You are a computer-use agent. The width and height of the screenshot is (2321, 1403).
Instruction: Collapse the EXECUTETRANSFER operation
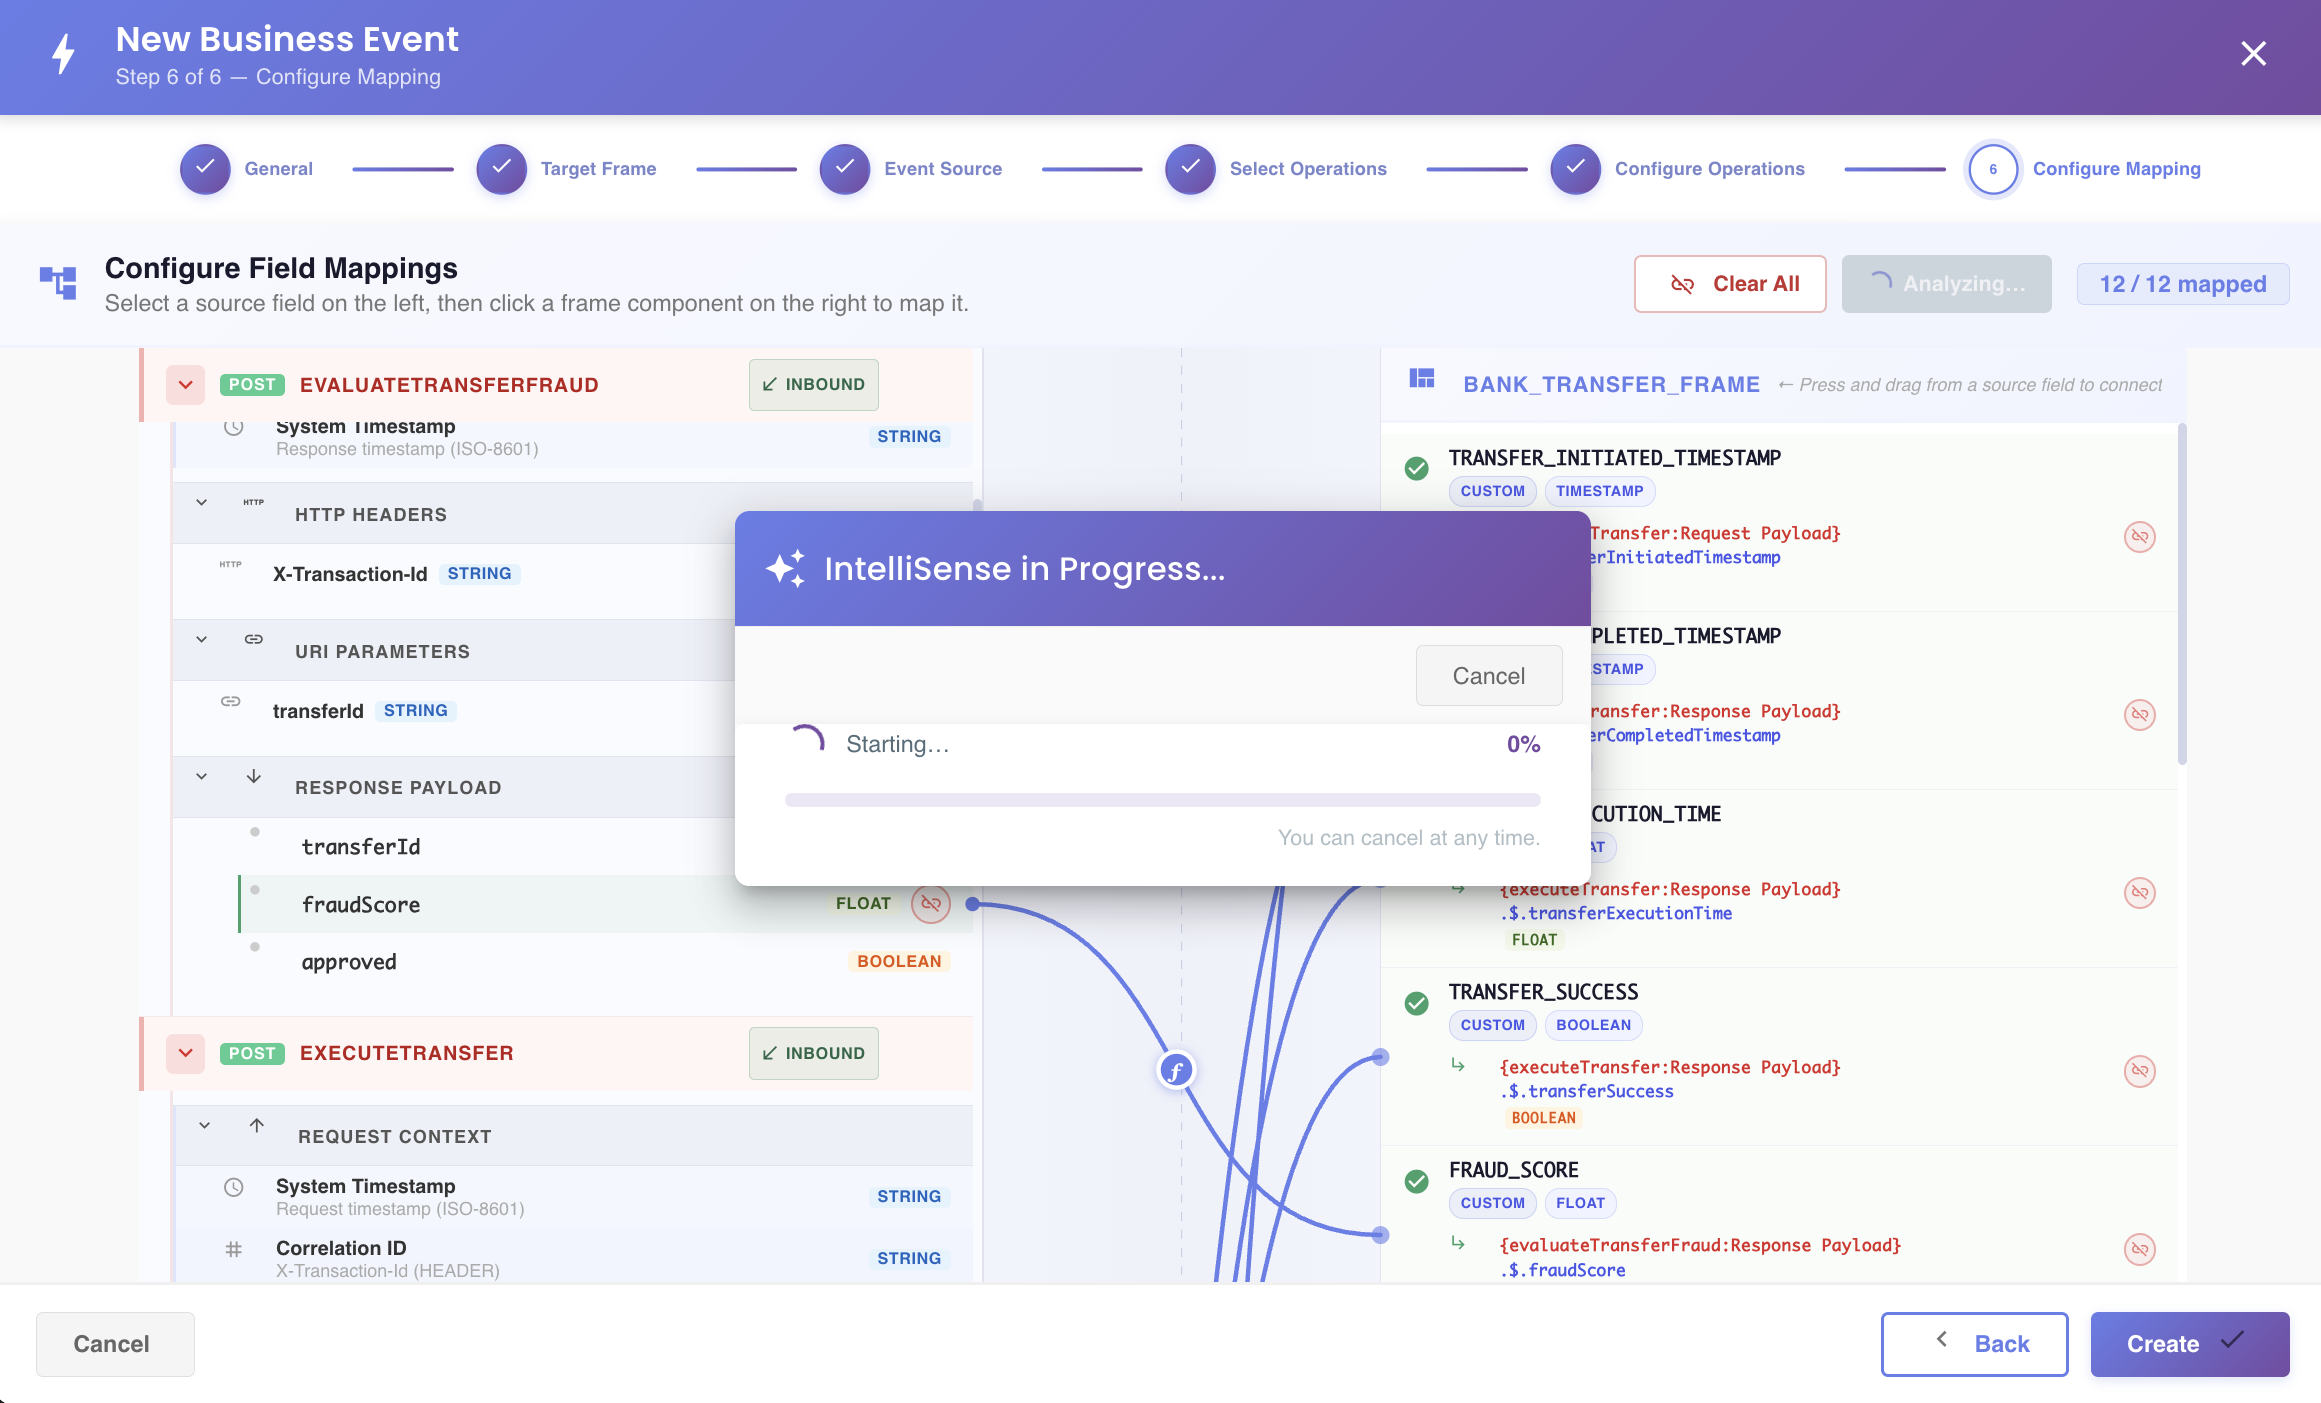tap(186, 1053)
